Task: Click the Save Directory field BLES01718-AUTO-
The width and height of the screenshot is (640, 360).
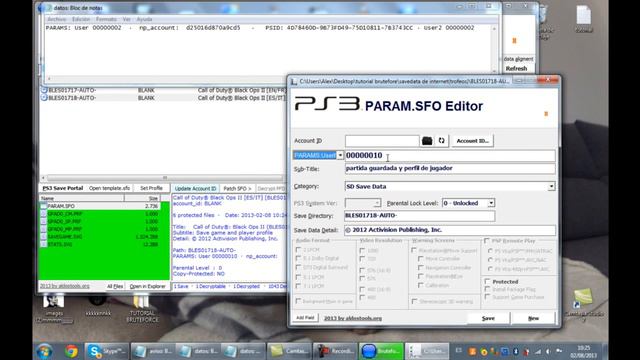Action: [x=420, y=216]
